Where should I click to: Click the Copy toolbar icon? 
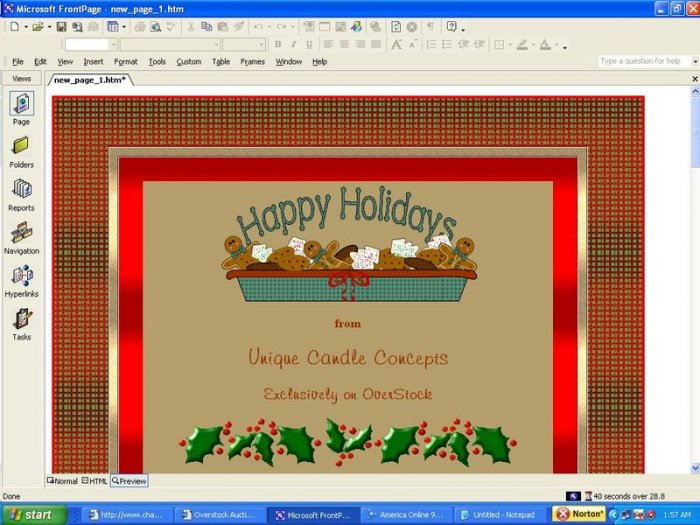(206, 27)
